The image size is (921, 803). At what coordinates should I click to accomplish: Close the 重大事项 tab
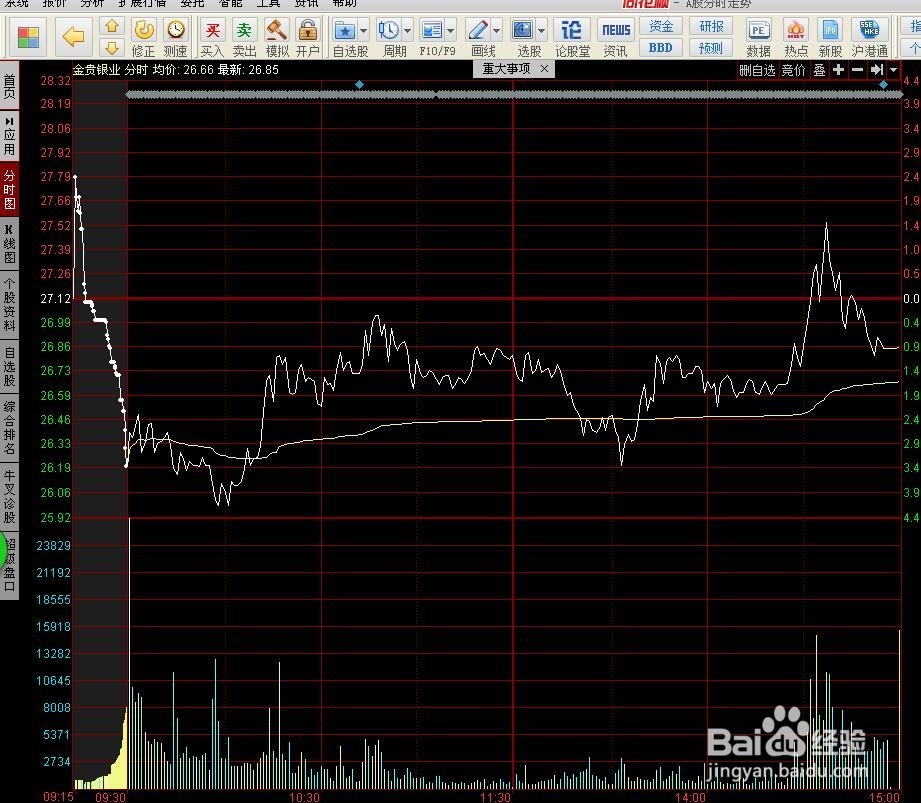(x=544, y=69)
